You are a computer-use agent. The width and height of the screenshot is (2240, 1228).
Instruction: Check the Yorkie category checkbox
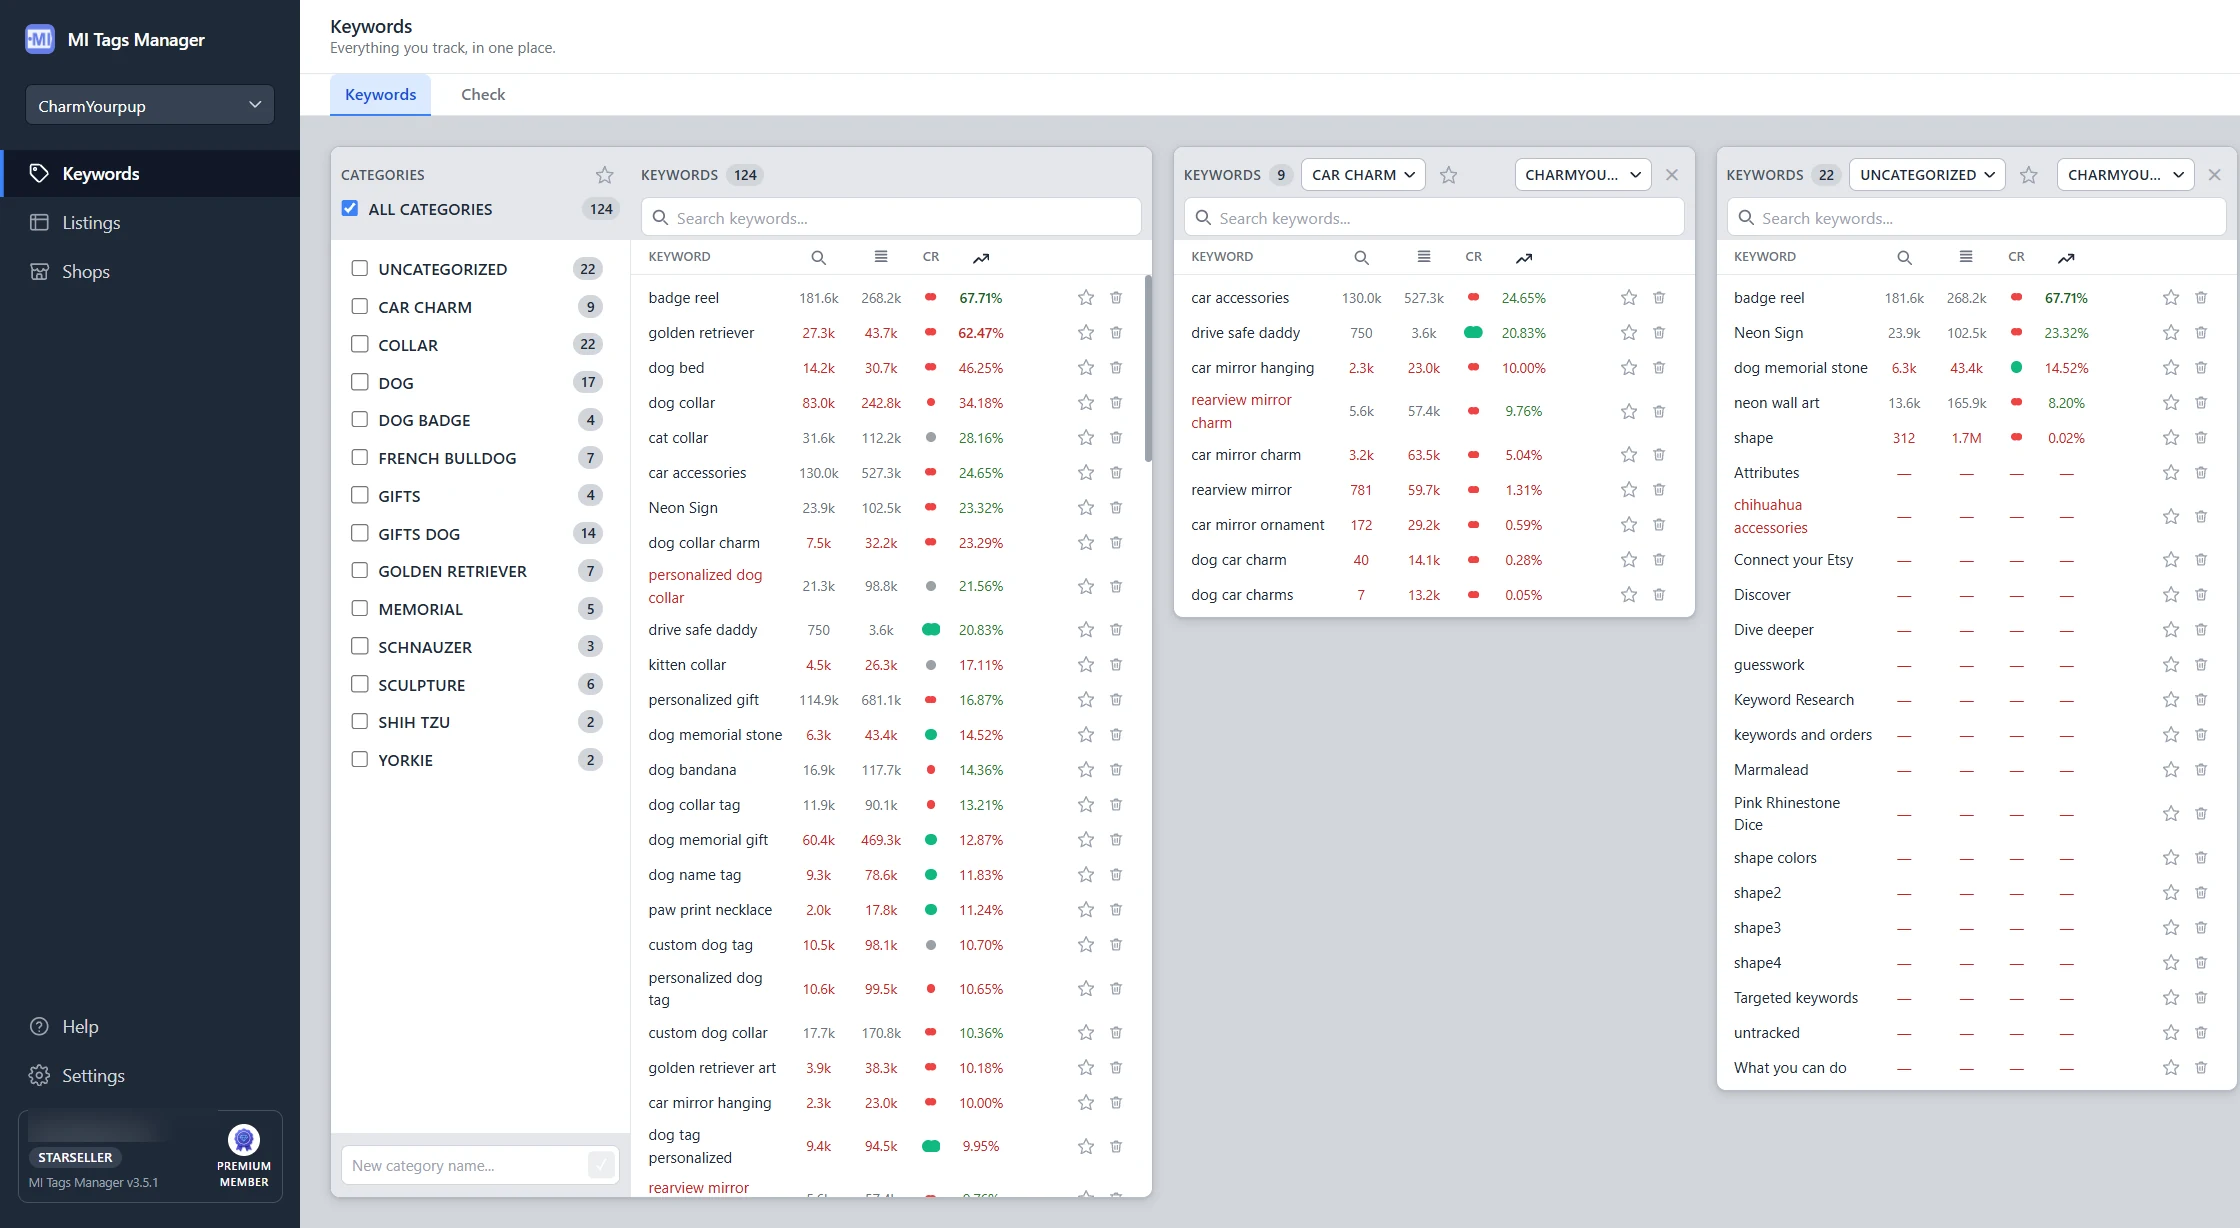pos(360,759)
